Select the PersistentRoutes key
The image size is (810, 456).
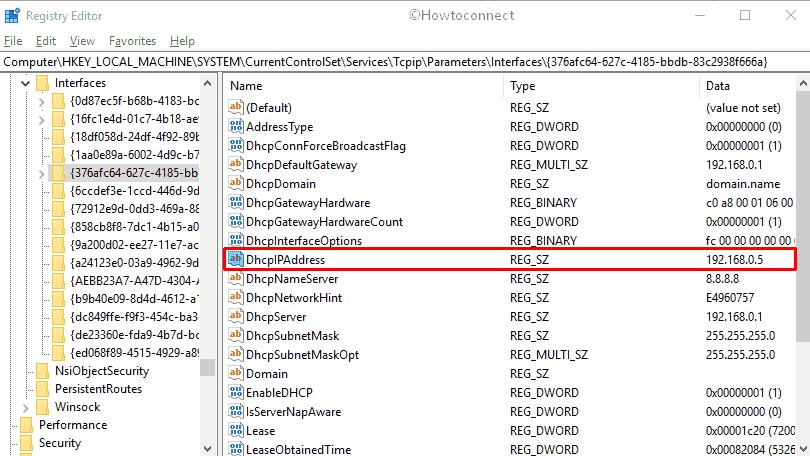(98, 389)
